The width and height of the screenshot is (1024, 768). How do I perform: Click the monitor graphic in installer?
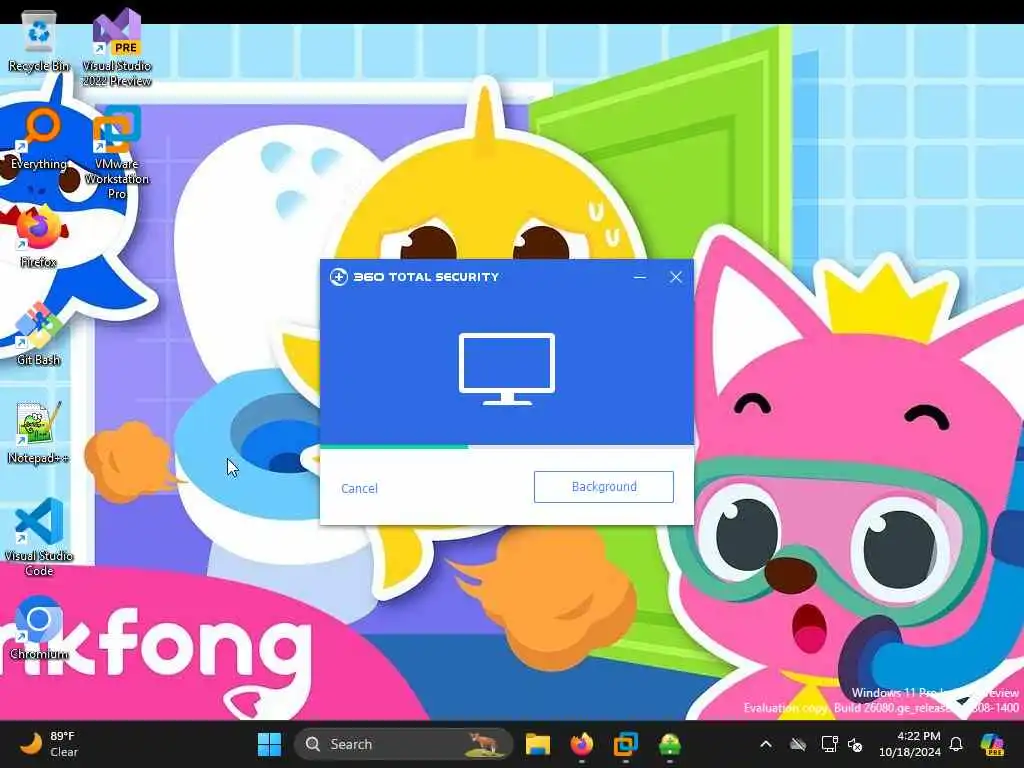pyautogui.click(x=507, y=369)
